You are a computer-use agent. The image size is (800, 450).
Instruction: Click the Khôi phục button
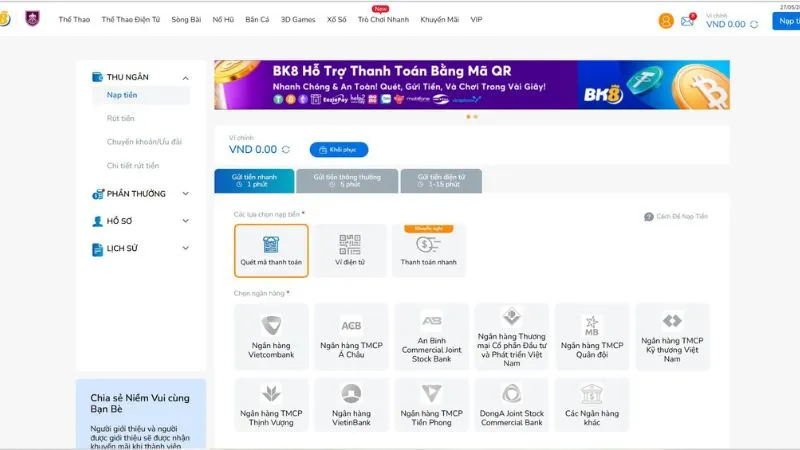[x=339, y=149]
